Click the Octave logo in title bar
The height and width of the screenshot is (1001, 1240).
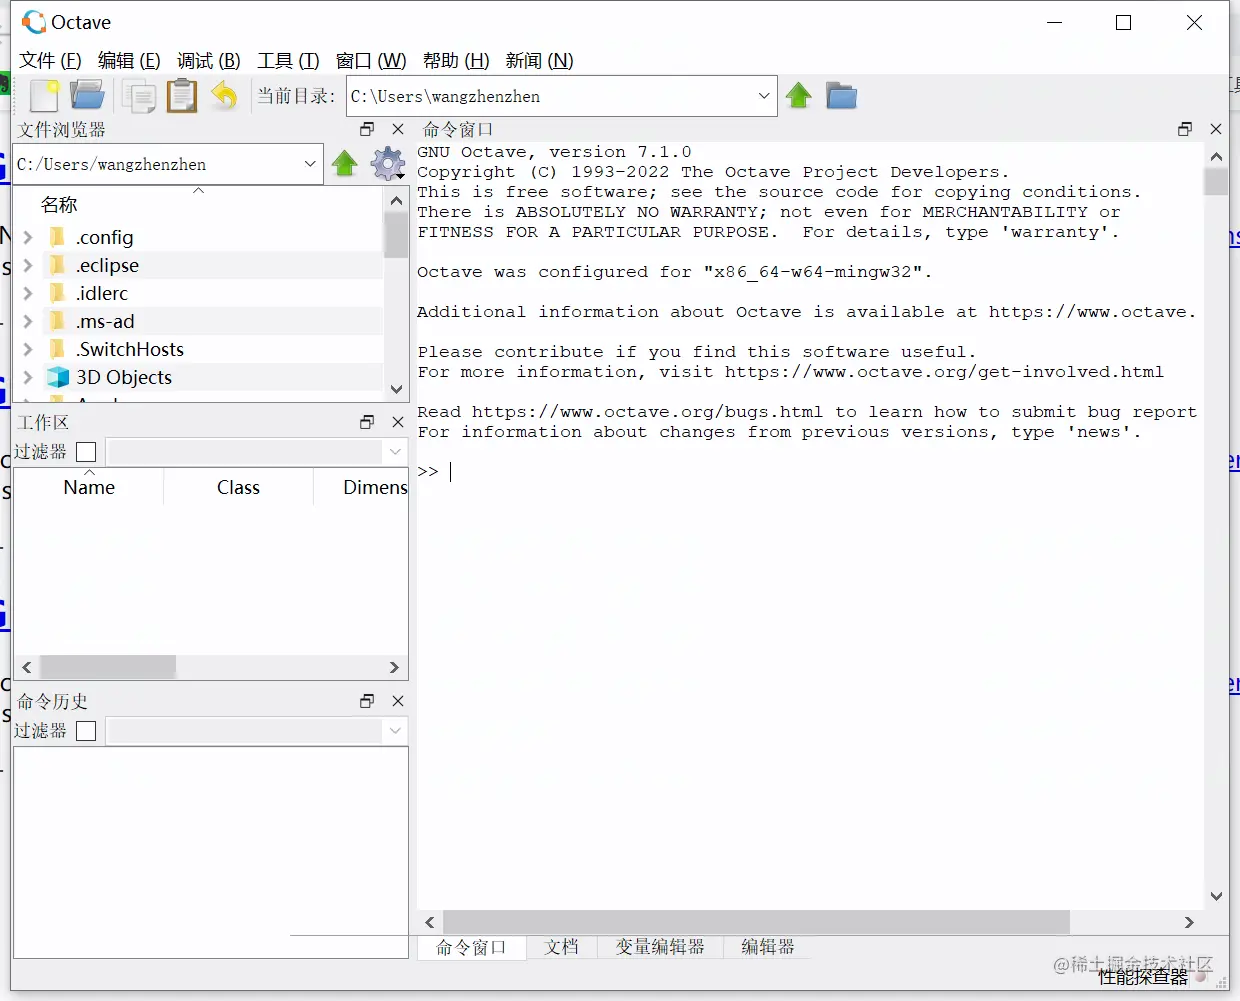coord(34,22)
